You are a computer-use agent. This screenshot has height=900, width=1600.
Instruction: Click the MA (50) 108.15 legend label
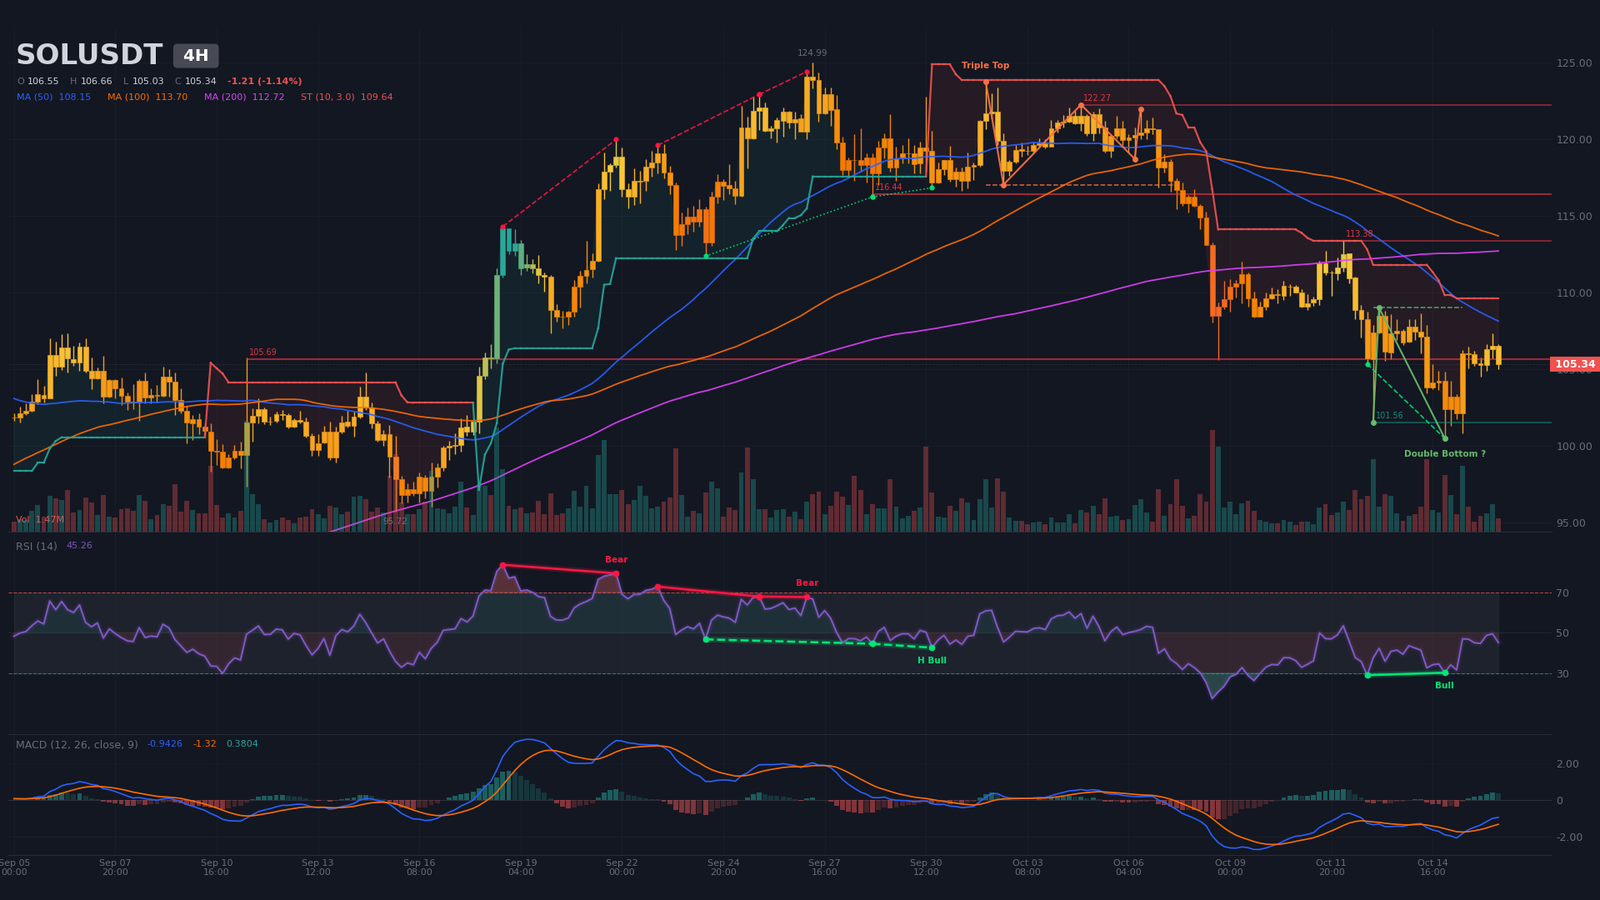coord(54,97)
